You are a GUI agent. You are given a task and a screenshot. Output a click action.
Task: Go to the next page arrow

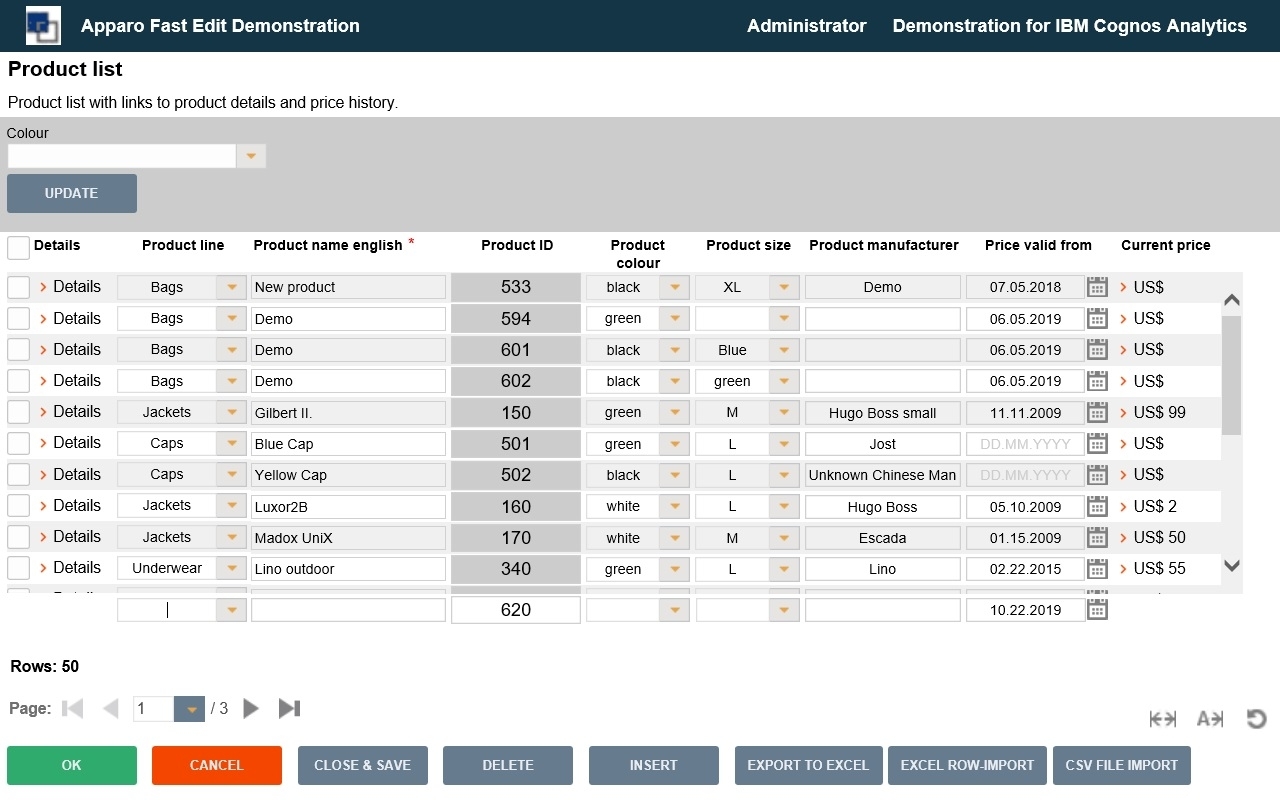coord(251,709)
